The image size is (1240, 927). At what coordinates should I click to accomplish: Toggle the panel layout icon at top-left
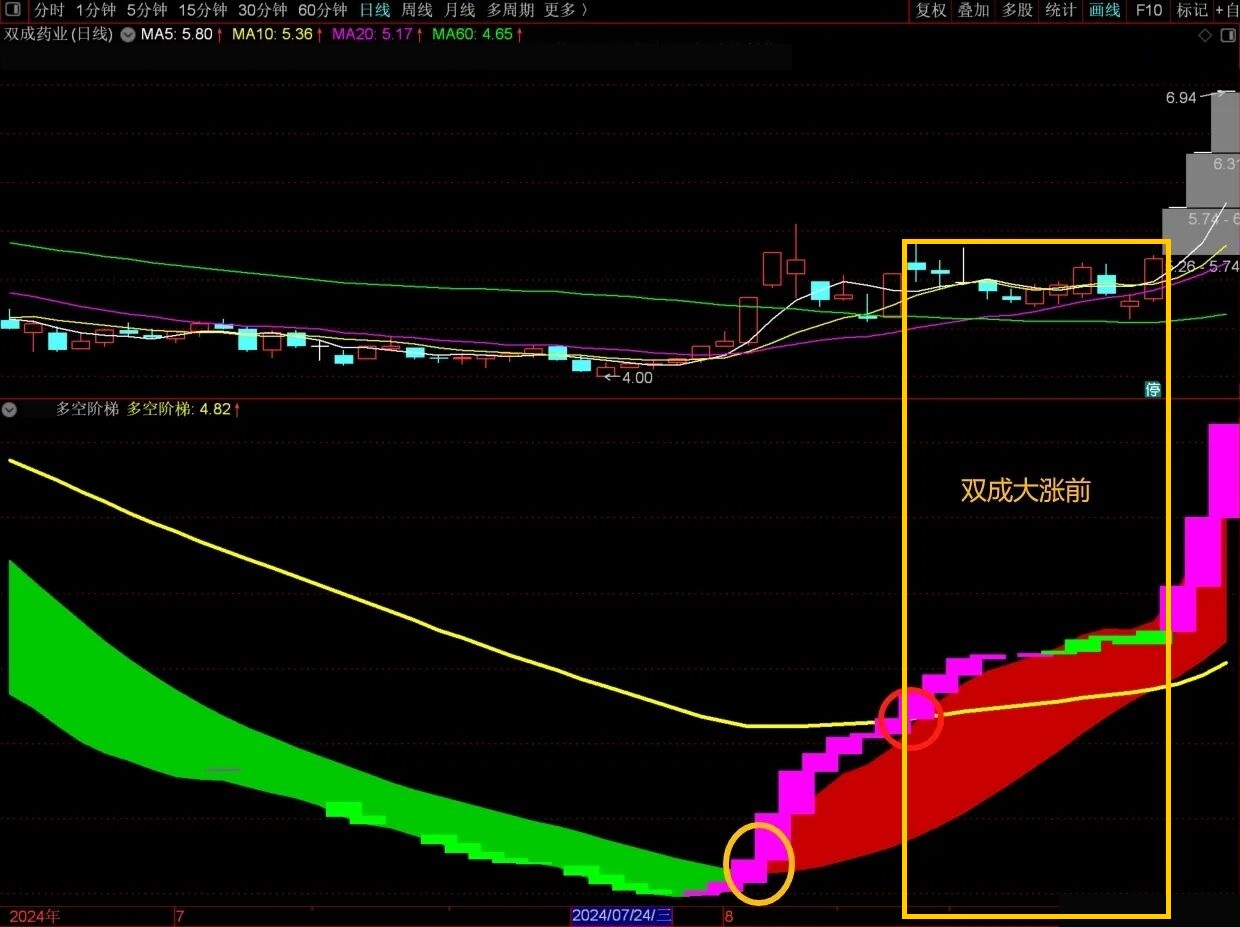[x=13, y=10]
